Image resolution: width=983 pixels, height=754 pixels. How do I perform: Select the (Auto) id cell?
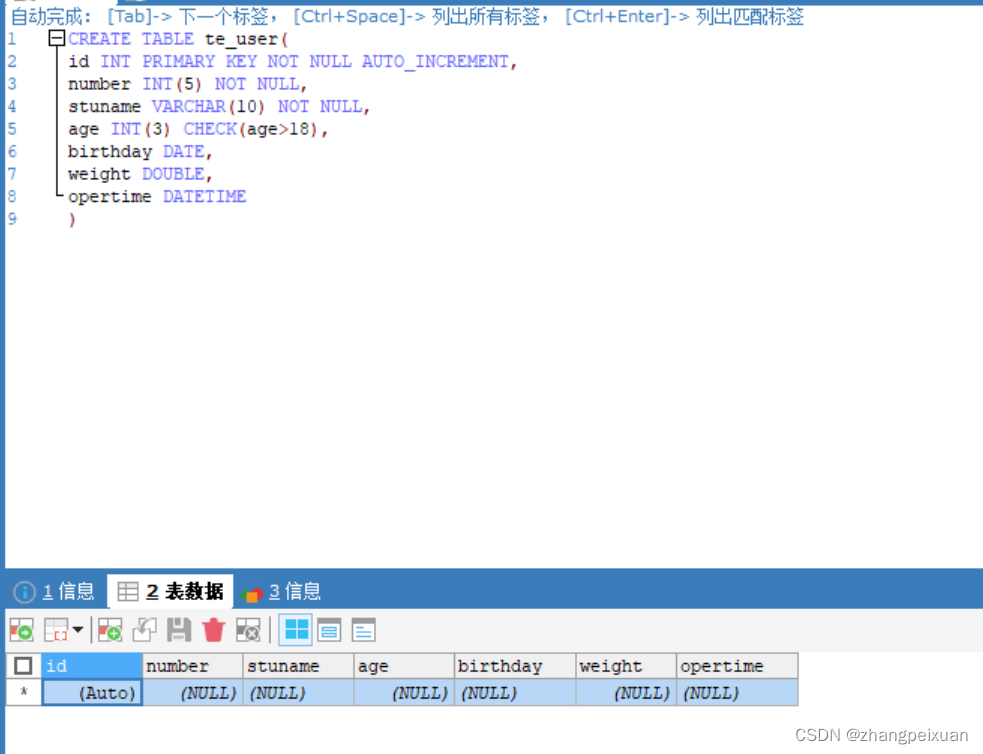pos(92,693)
